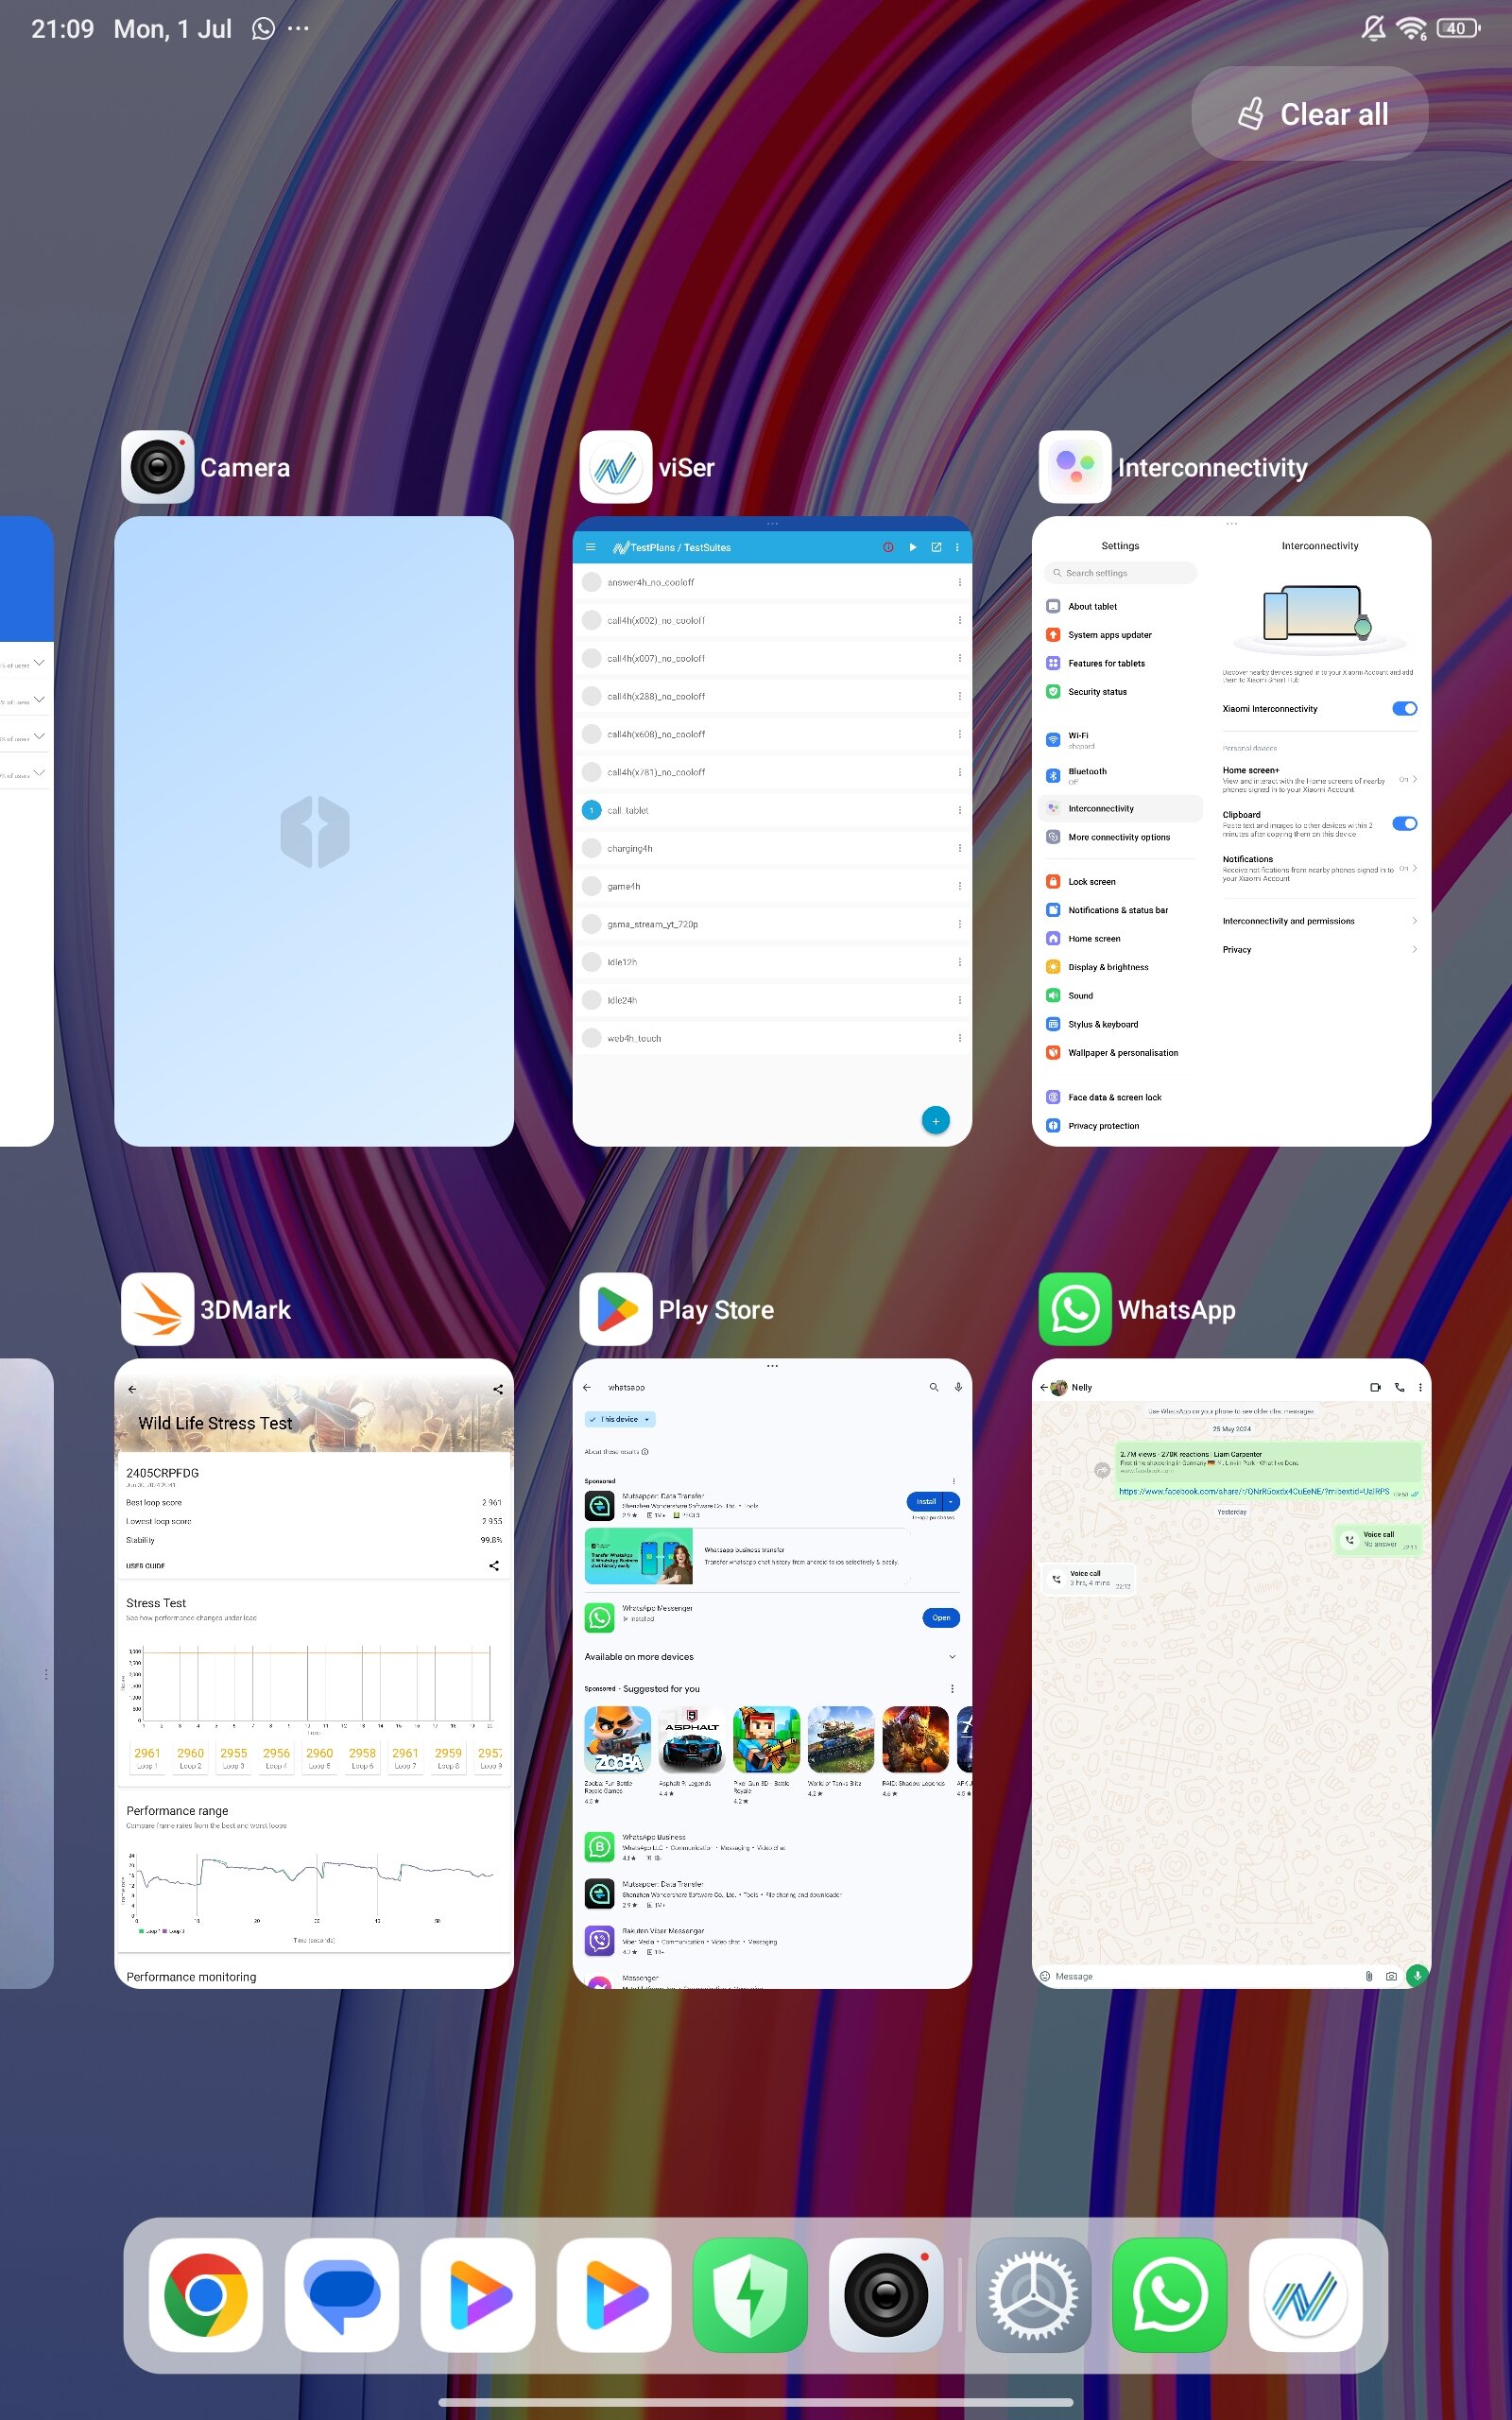This screenshot has height=2420, width=1512.
Task: Open Stylus & keyboard settings
Action: click(x=1120, y=1024)
